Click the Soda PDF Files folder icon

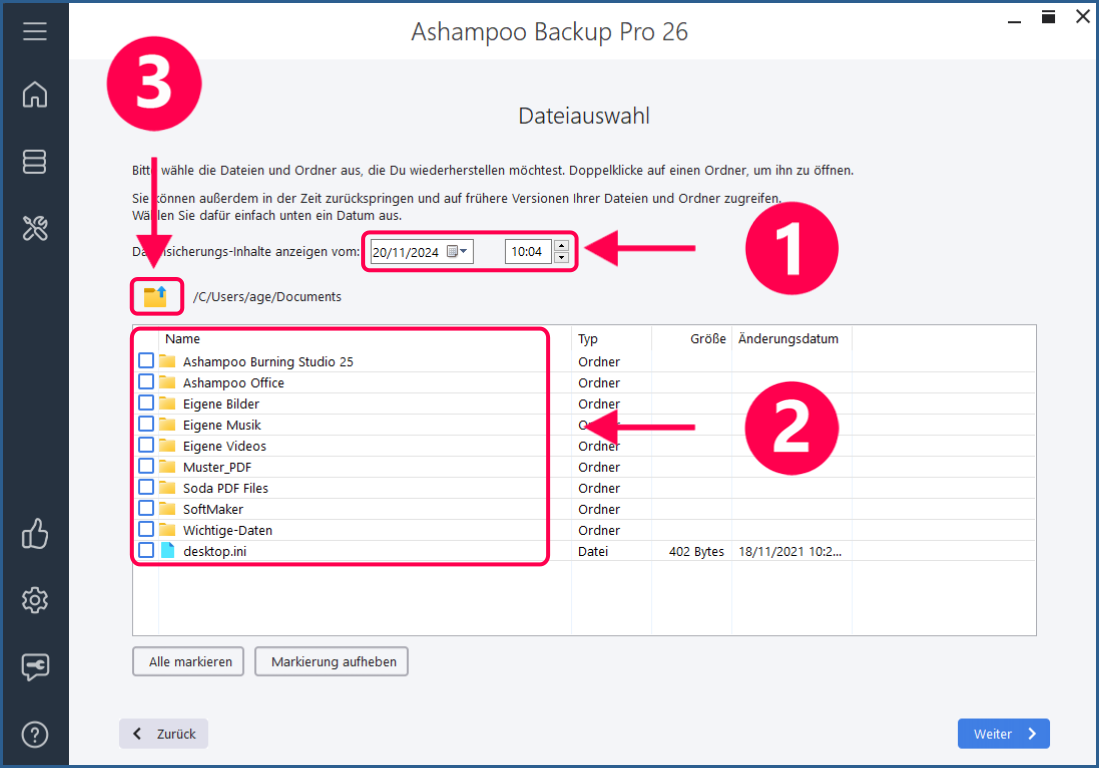coord(167,487)
